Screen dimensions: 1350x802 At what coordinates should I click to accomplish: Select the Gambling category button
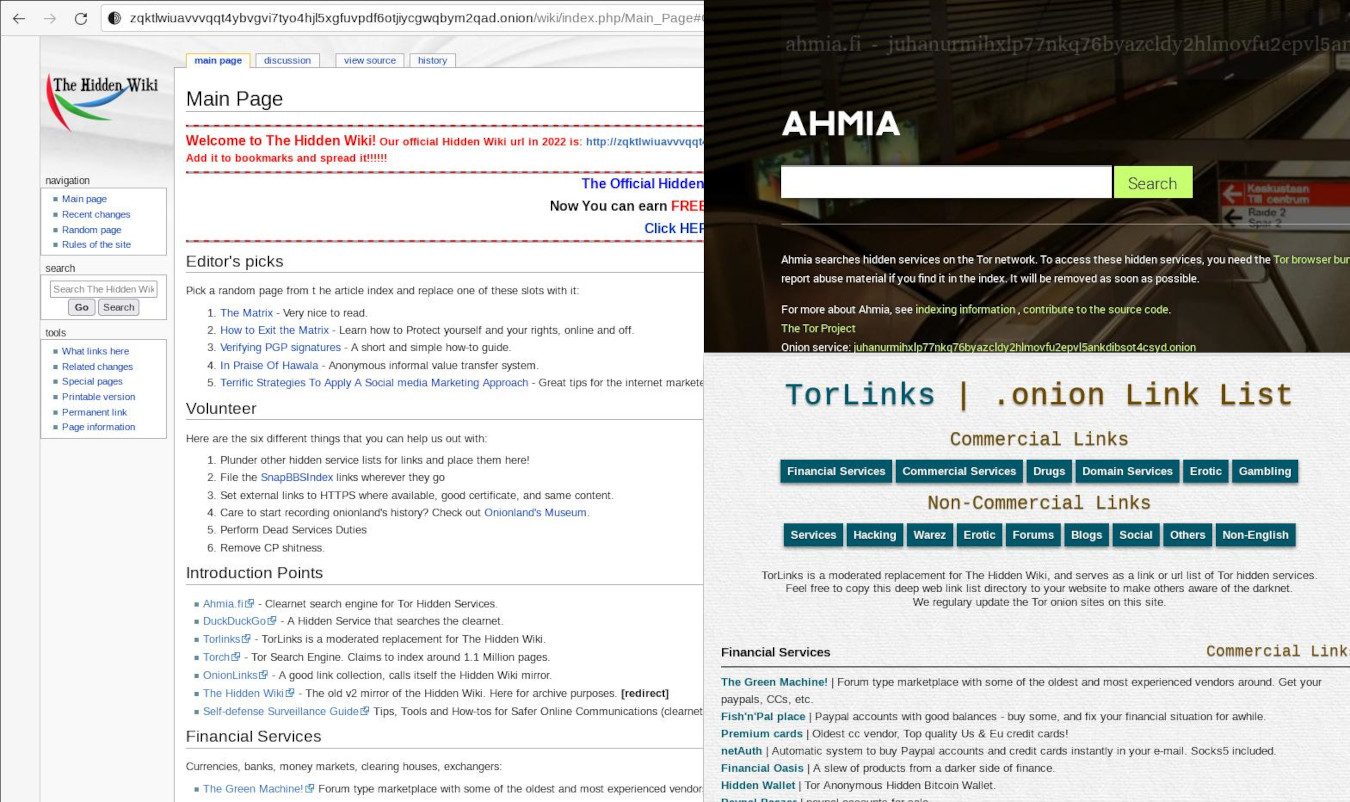coord(1264,471)
